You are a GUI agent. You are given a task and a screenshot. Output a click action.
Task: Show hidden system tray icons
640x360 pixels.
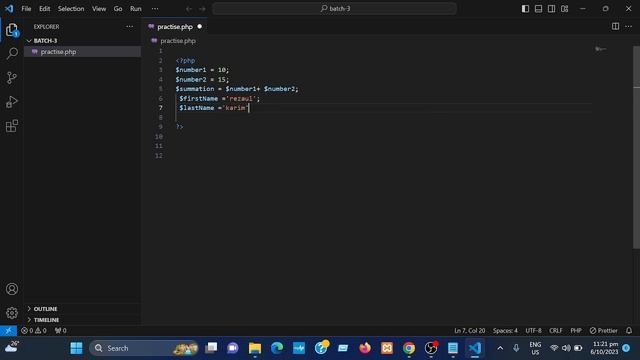pos(500,348)
